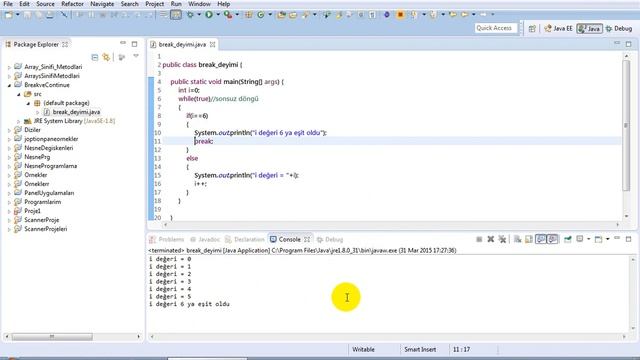This screenshot has width=640, height=360.
Task: Switch to the Problems tab
Action: (167, 240)
